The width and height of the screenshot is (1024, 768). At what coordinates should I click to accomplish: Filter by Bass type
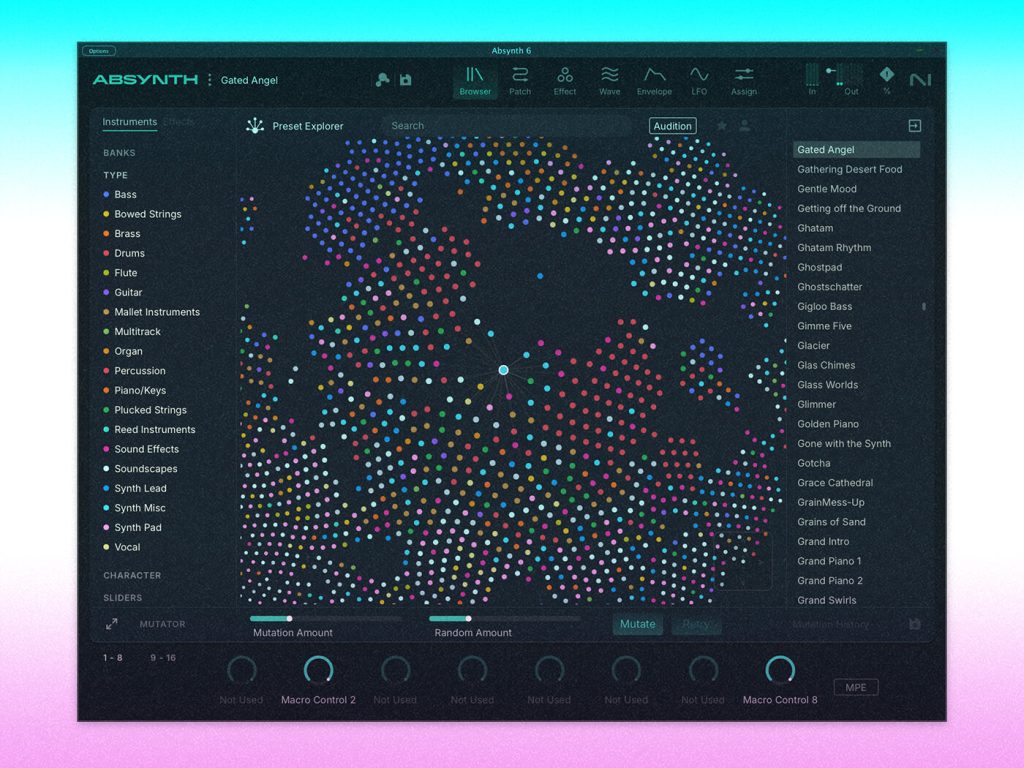coord(120,195)
